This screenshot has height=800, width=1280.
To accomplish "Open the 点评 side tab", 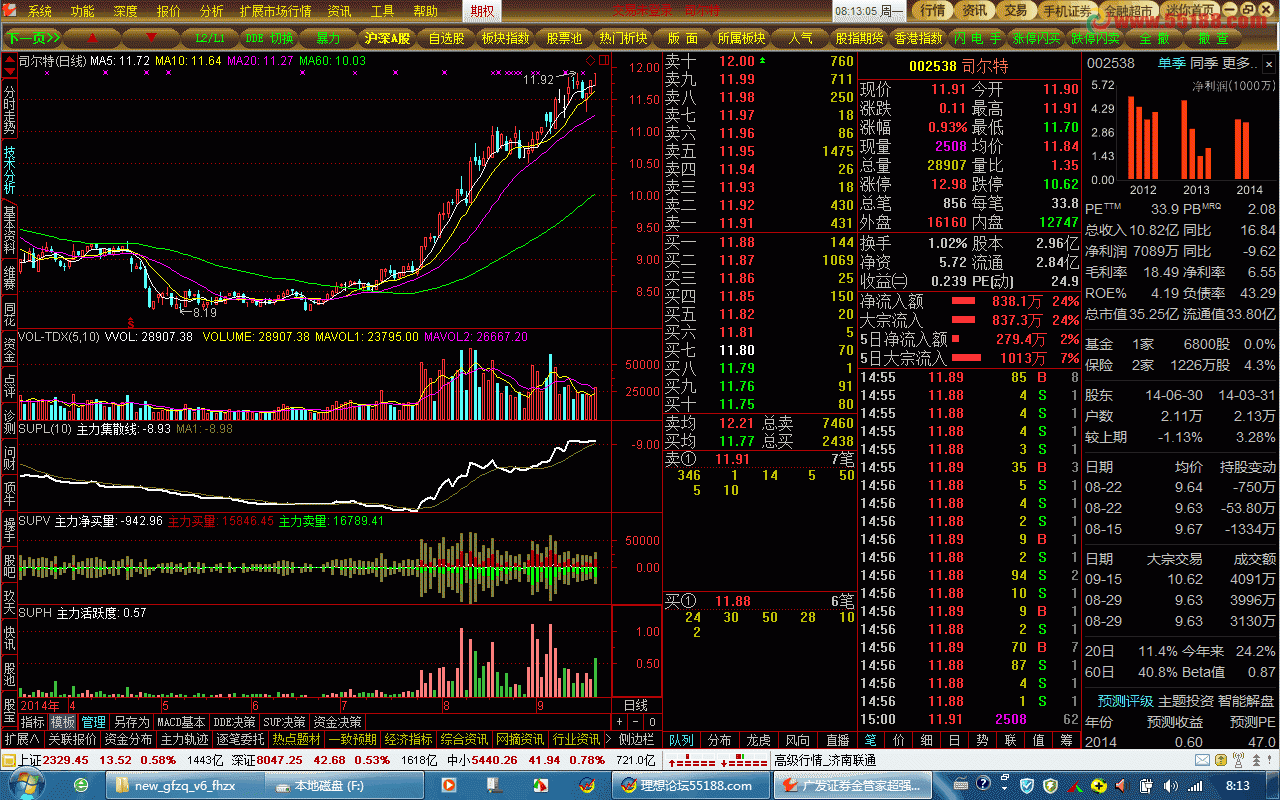I will [x=9, y=385].
